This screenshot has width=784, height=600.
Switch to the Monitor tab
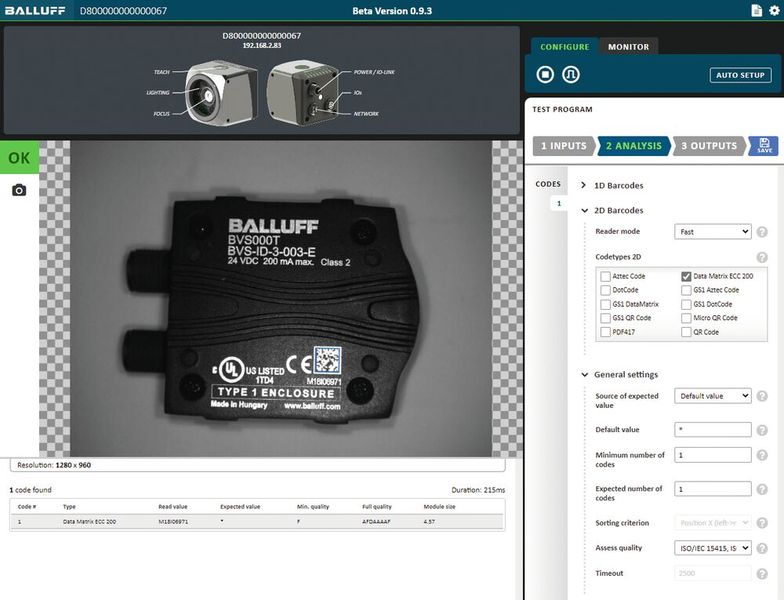tap(628, 46)
